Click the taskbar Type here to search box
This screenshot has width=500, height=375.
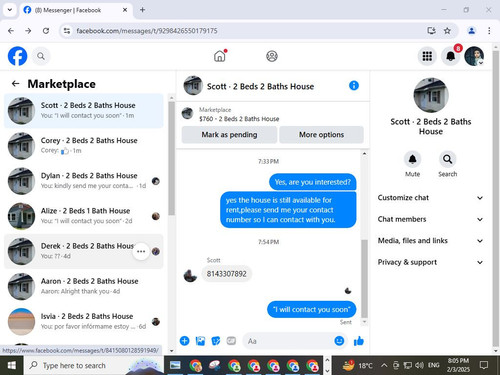coord(93,365)
